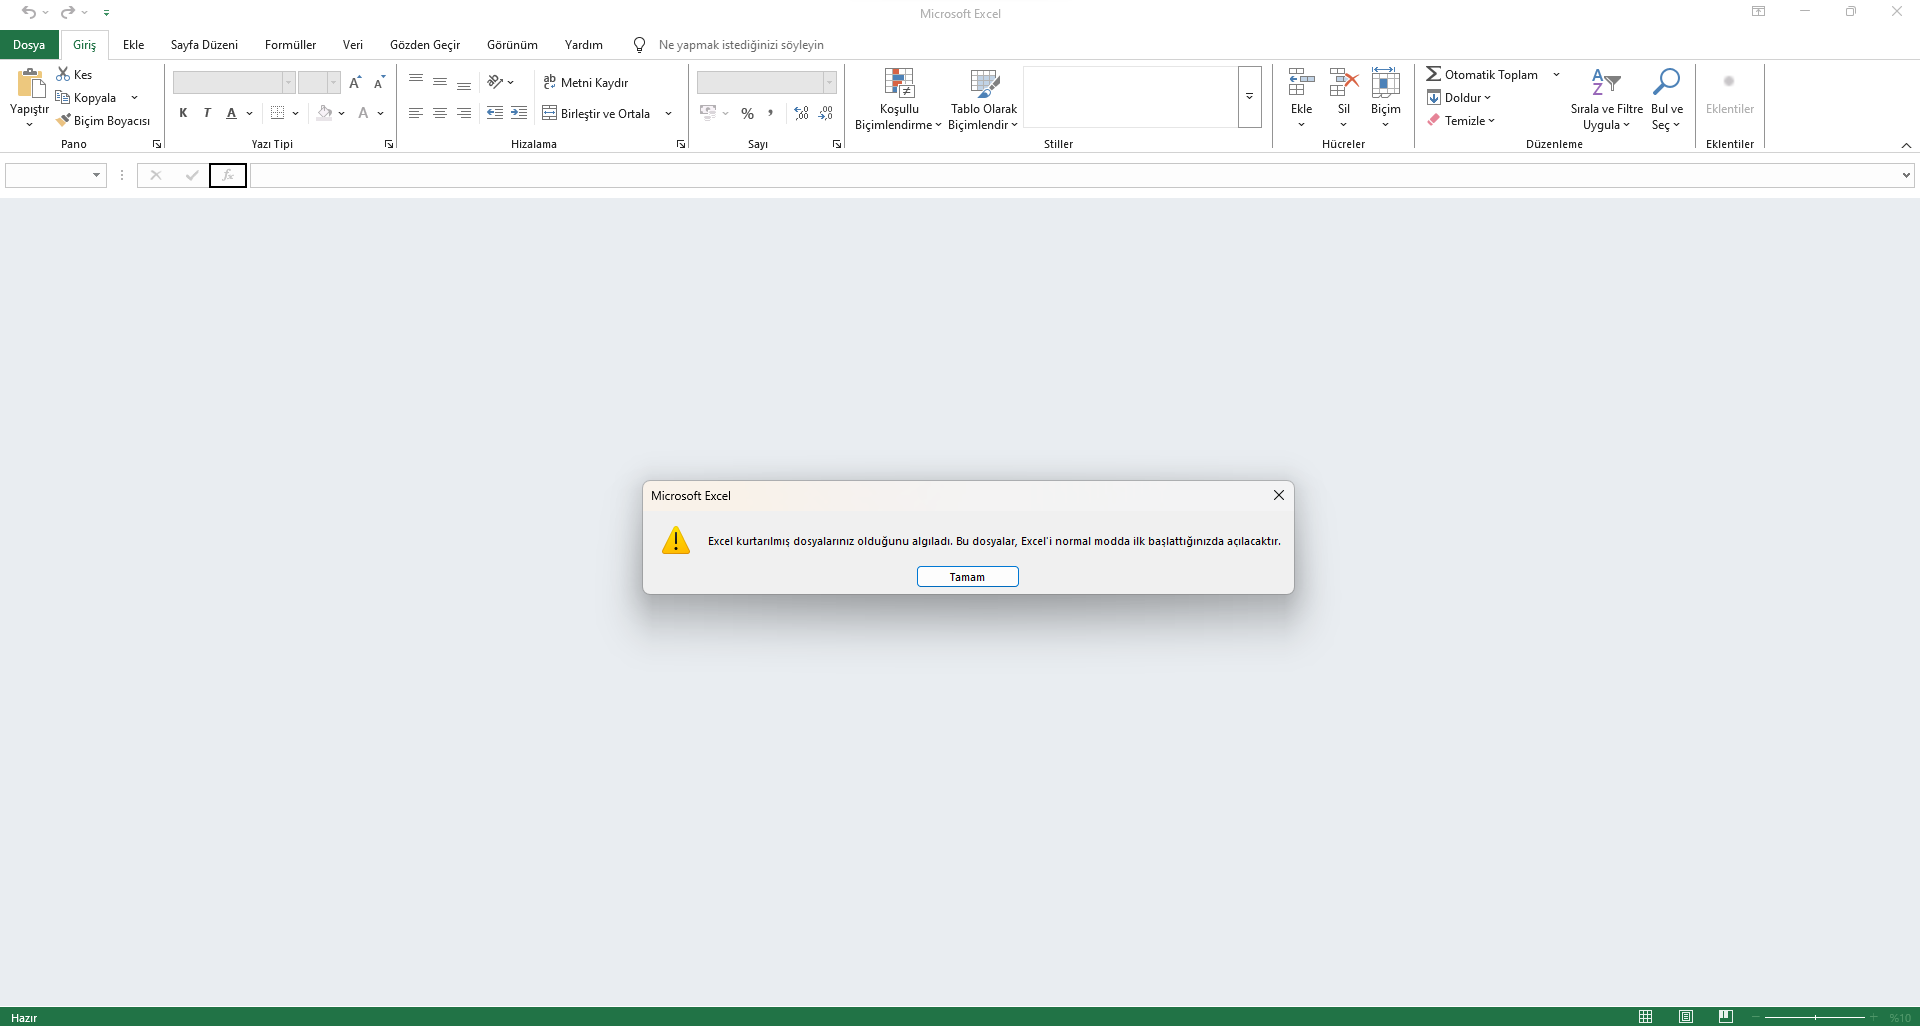Click the Ekle cells insert icon

1301,82
